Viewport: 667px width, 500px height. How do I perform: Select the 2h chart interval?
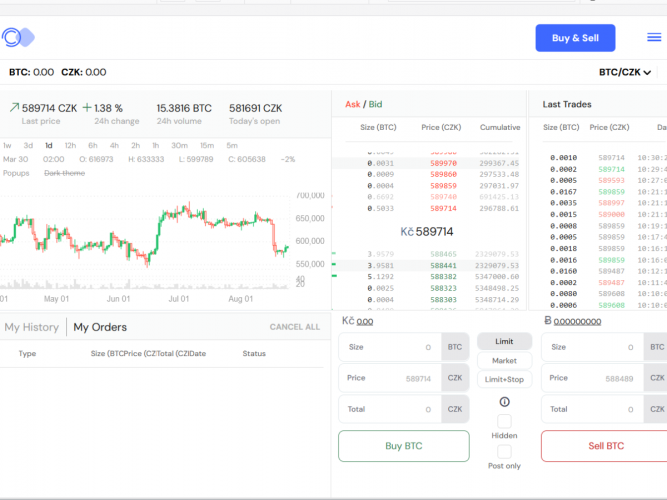point(136,146)
